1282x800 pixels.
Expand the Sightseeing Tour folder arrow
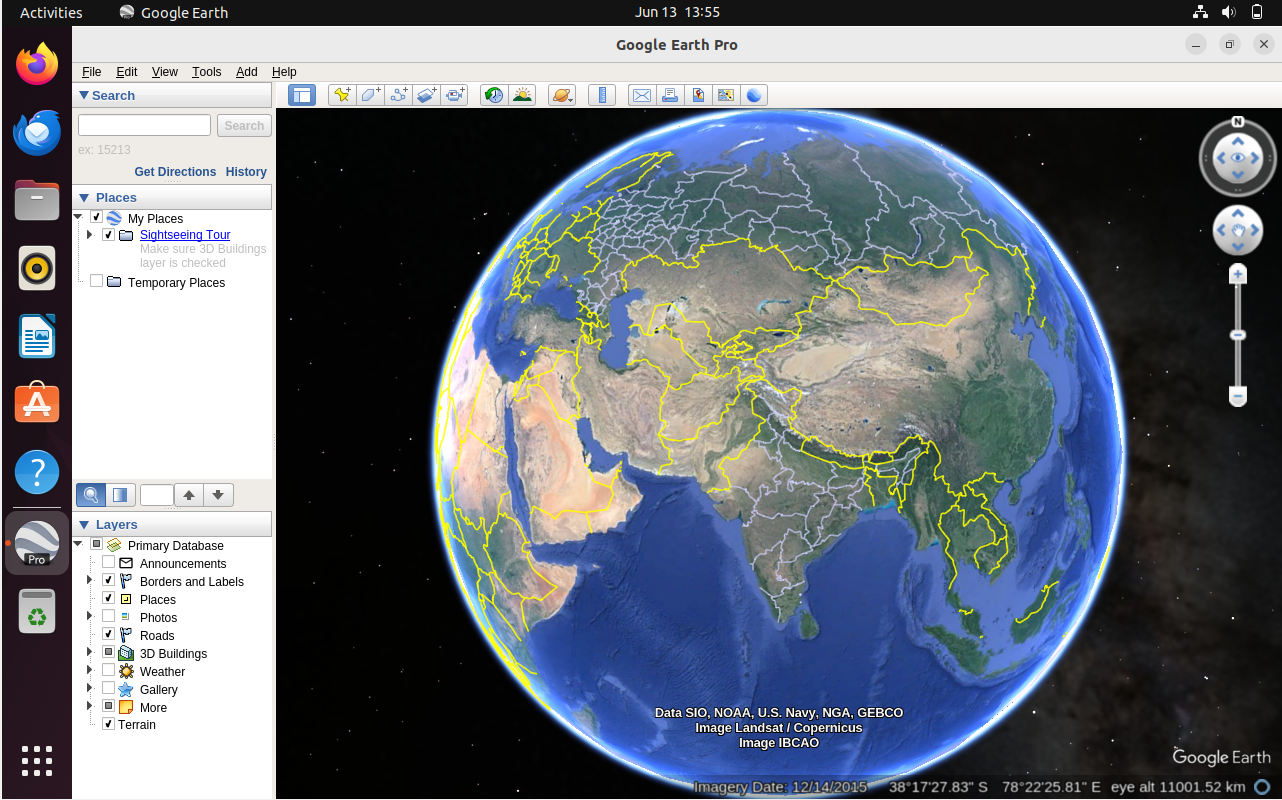pos(90,235)
